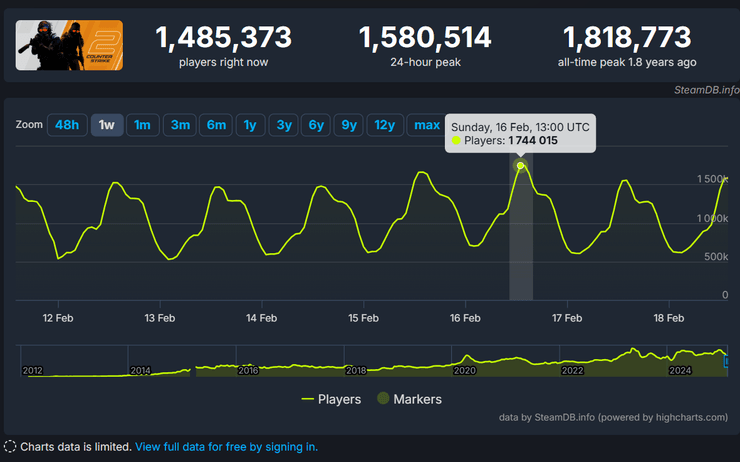Click the Counter-Strike 2 game logo

[70, 46]
